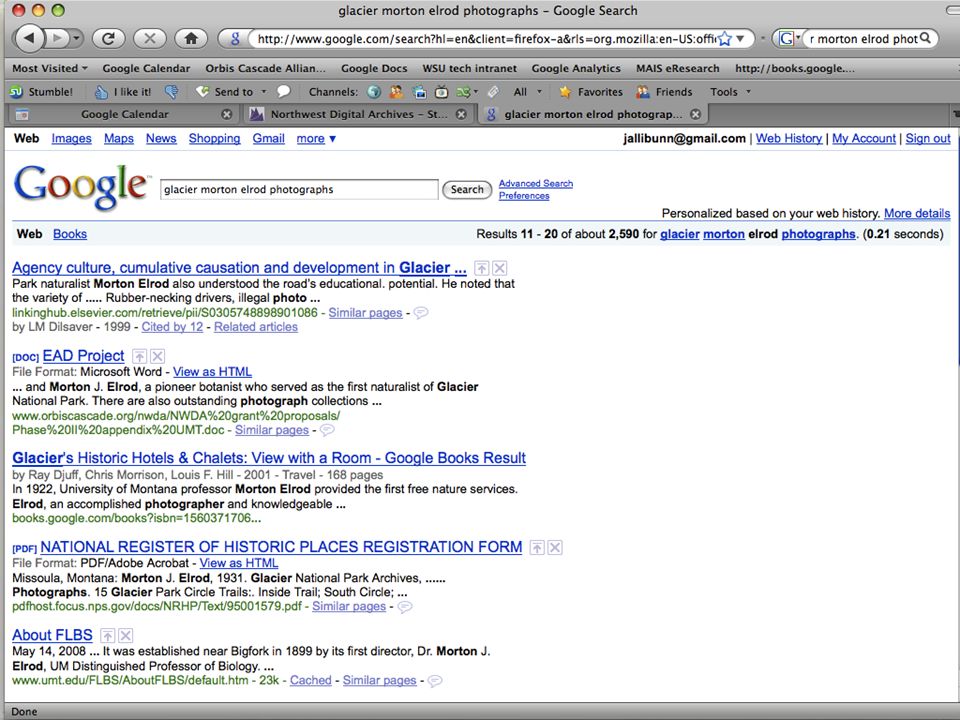The width and height of the screenshot is (960, 720).
Task: Stop loading with the X button
Action: pos(149,39)
